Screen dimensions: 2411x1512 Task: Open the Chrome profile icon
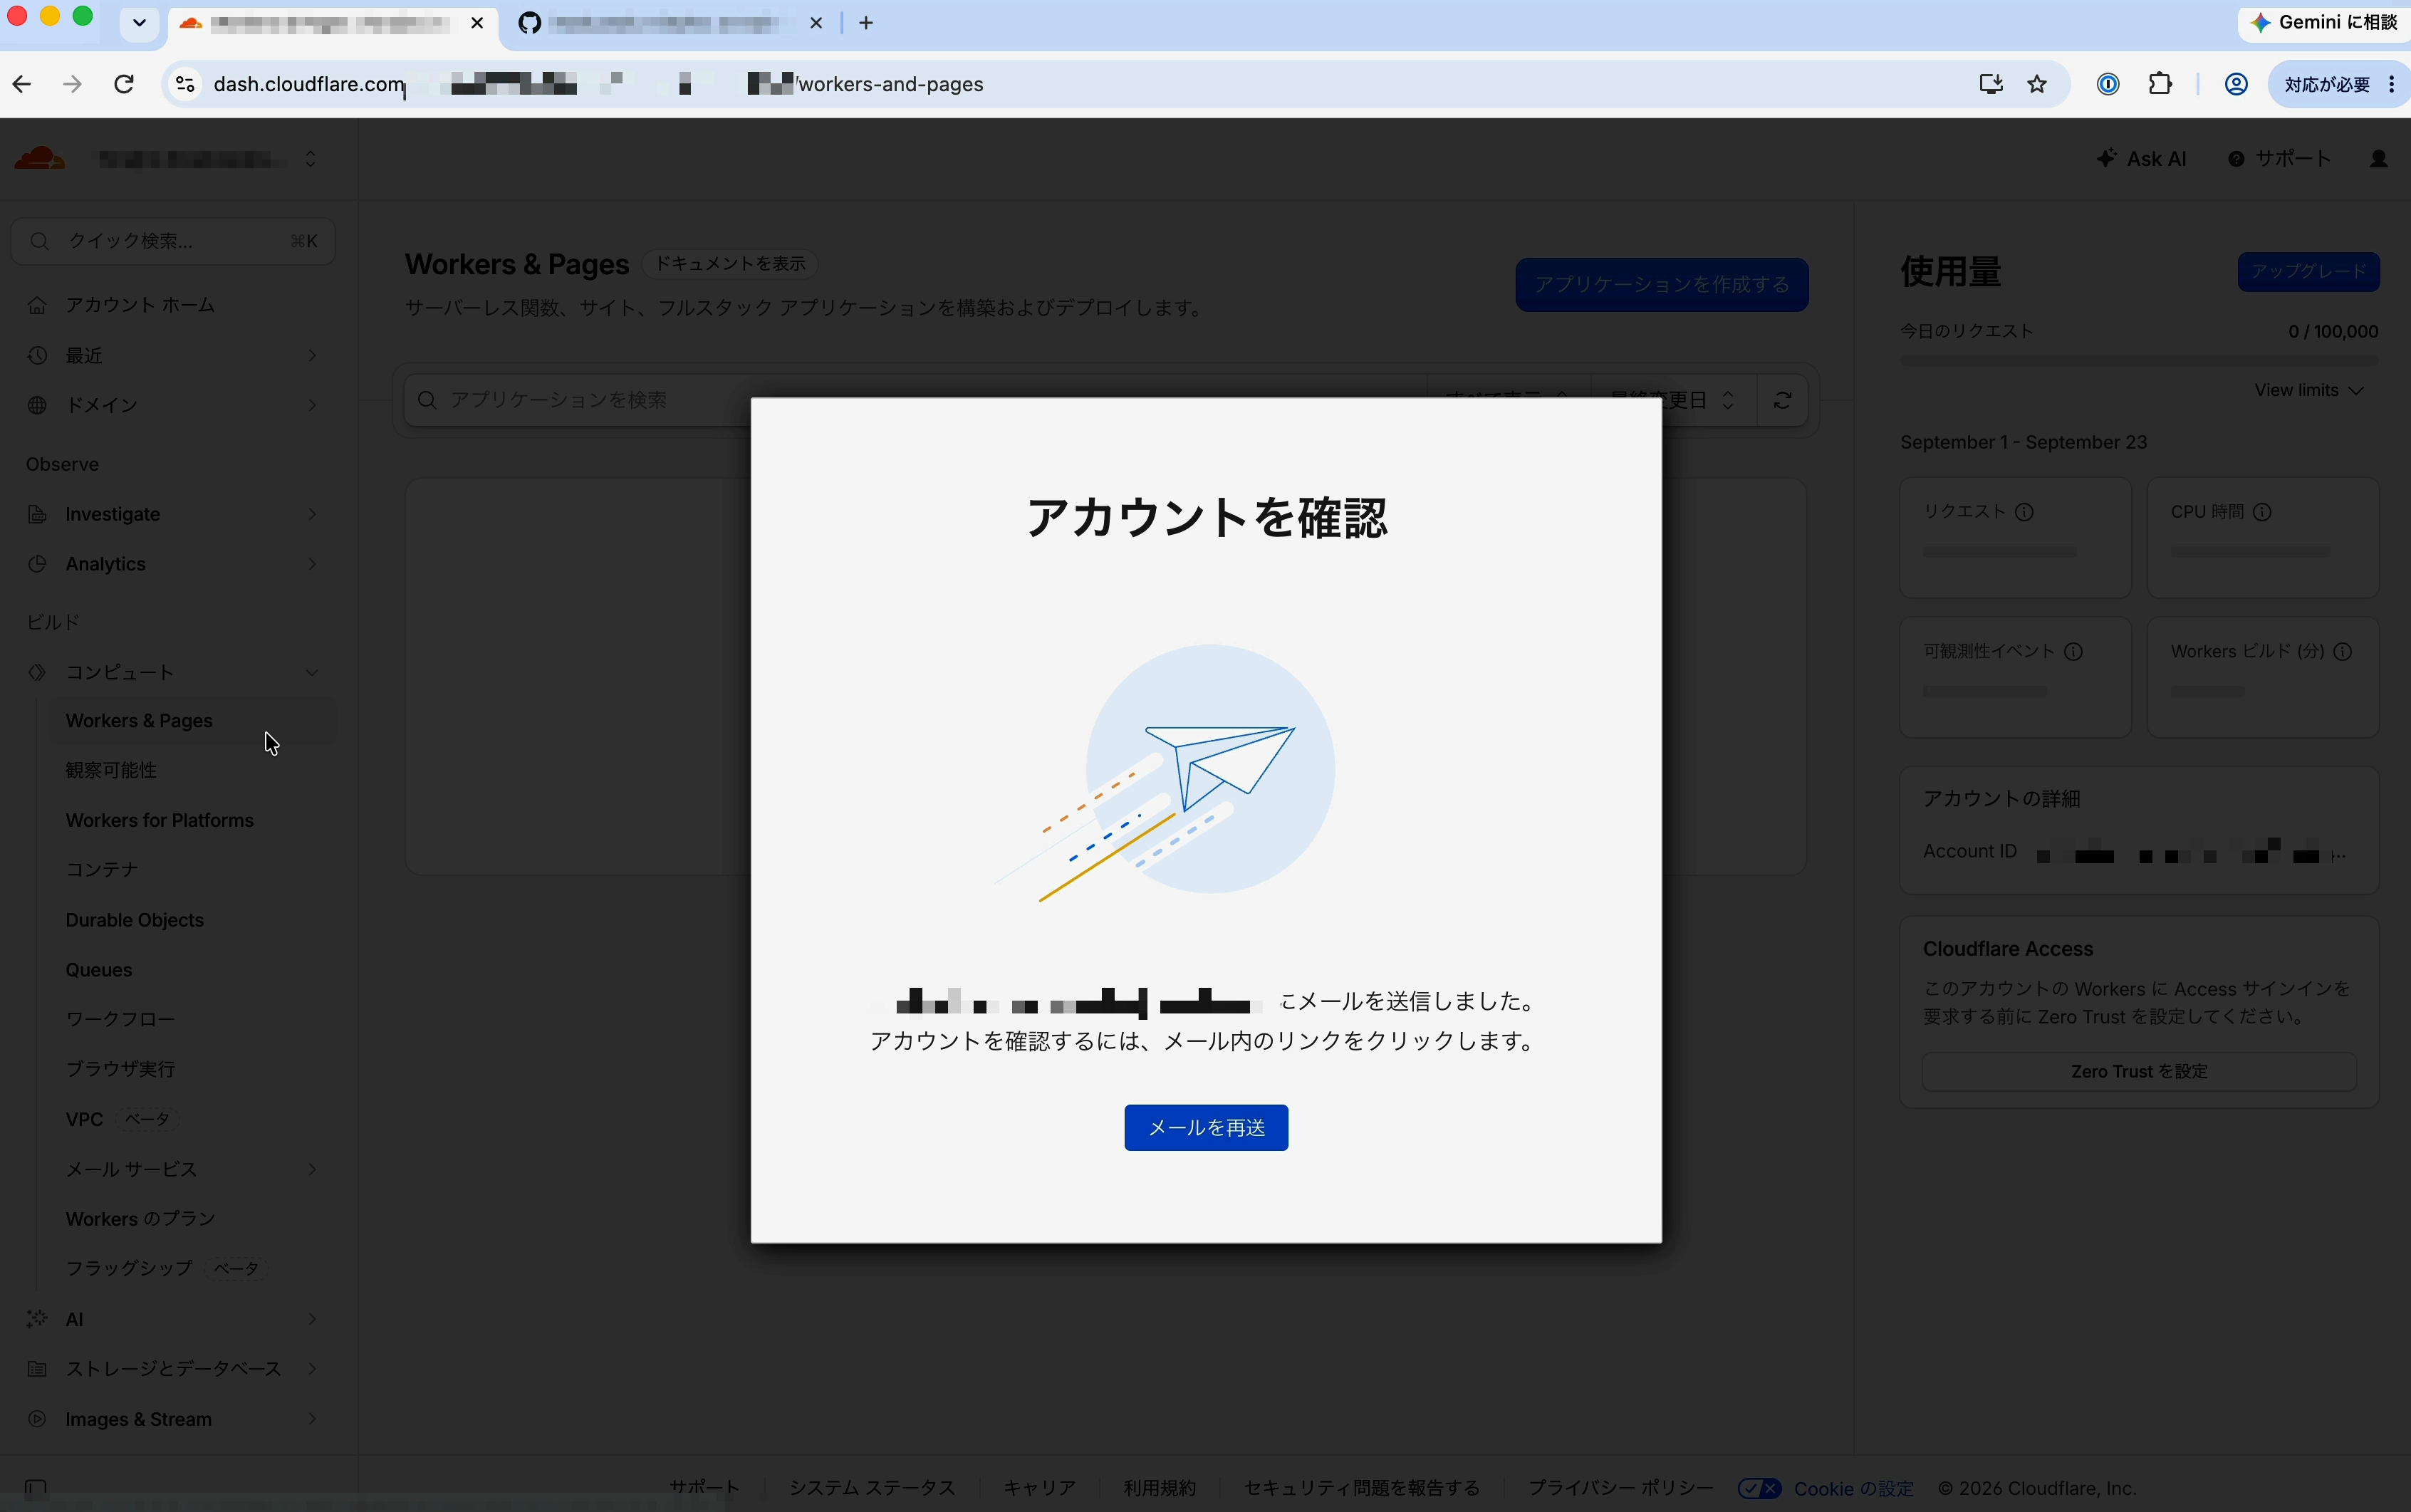(2236, 84)
